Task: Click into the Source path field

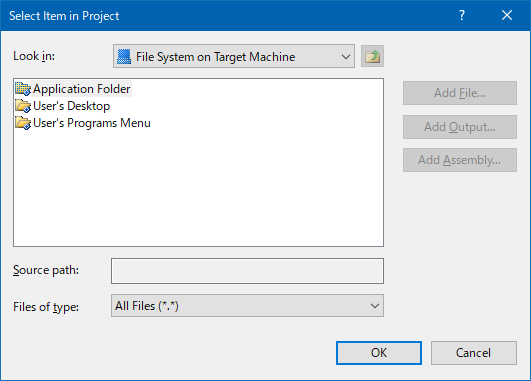Action: [x=247, y=271]
